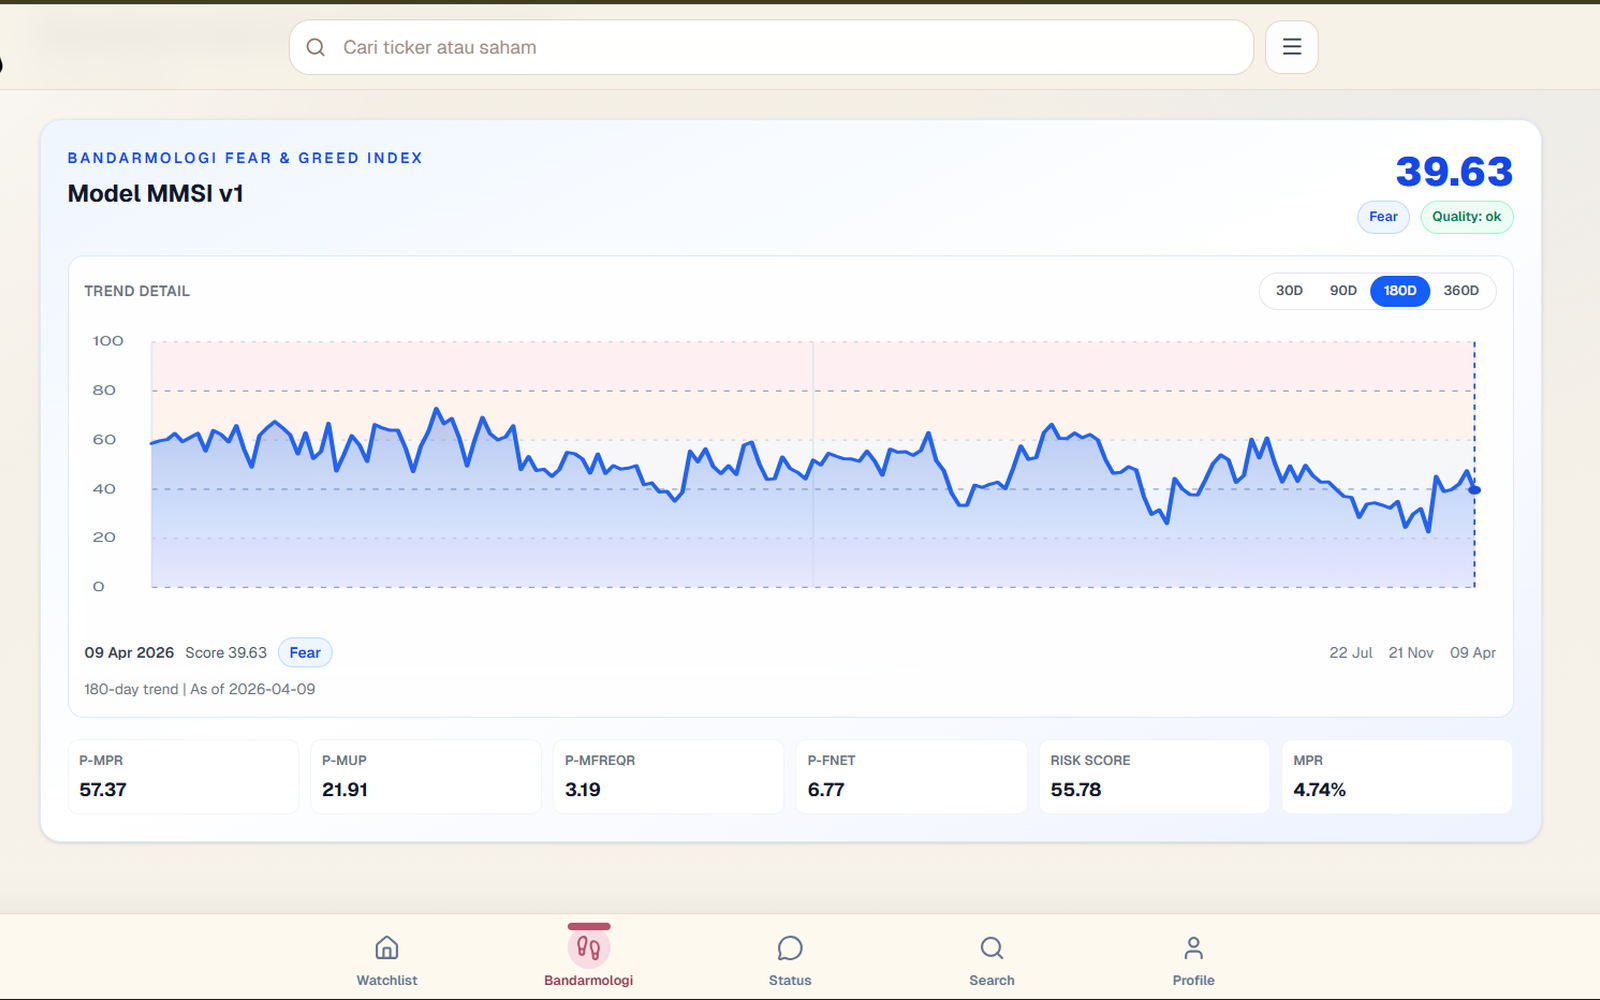Click the MPR 4.74% card
The image size is (1600, 1000).
1396,777
